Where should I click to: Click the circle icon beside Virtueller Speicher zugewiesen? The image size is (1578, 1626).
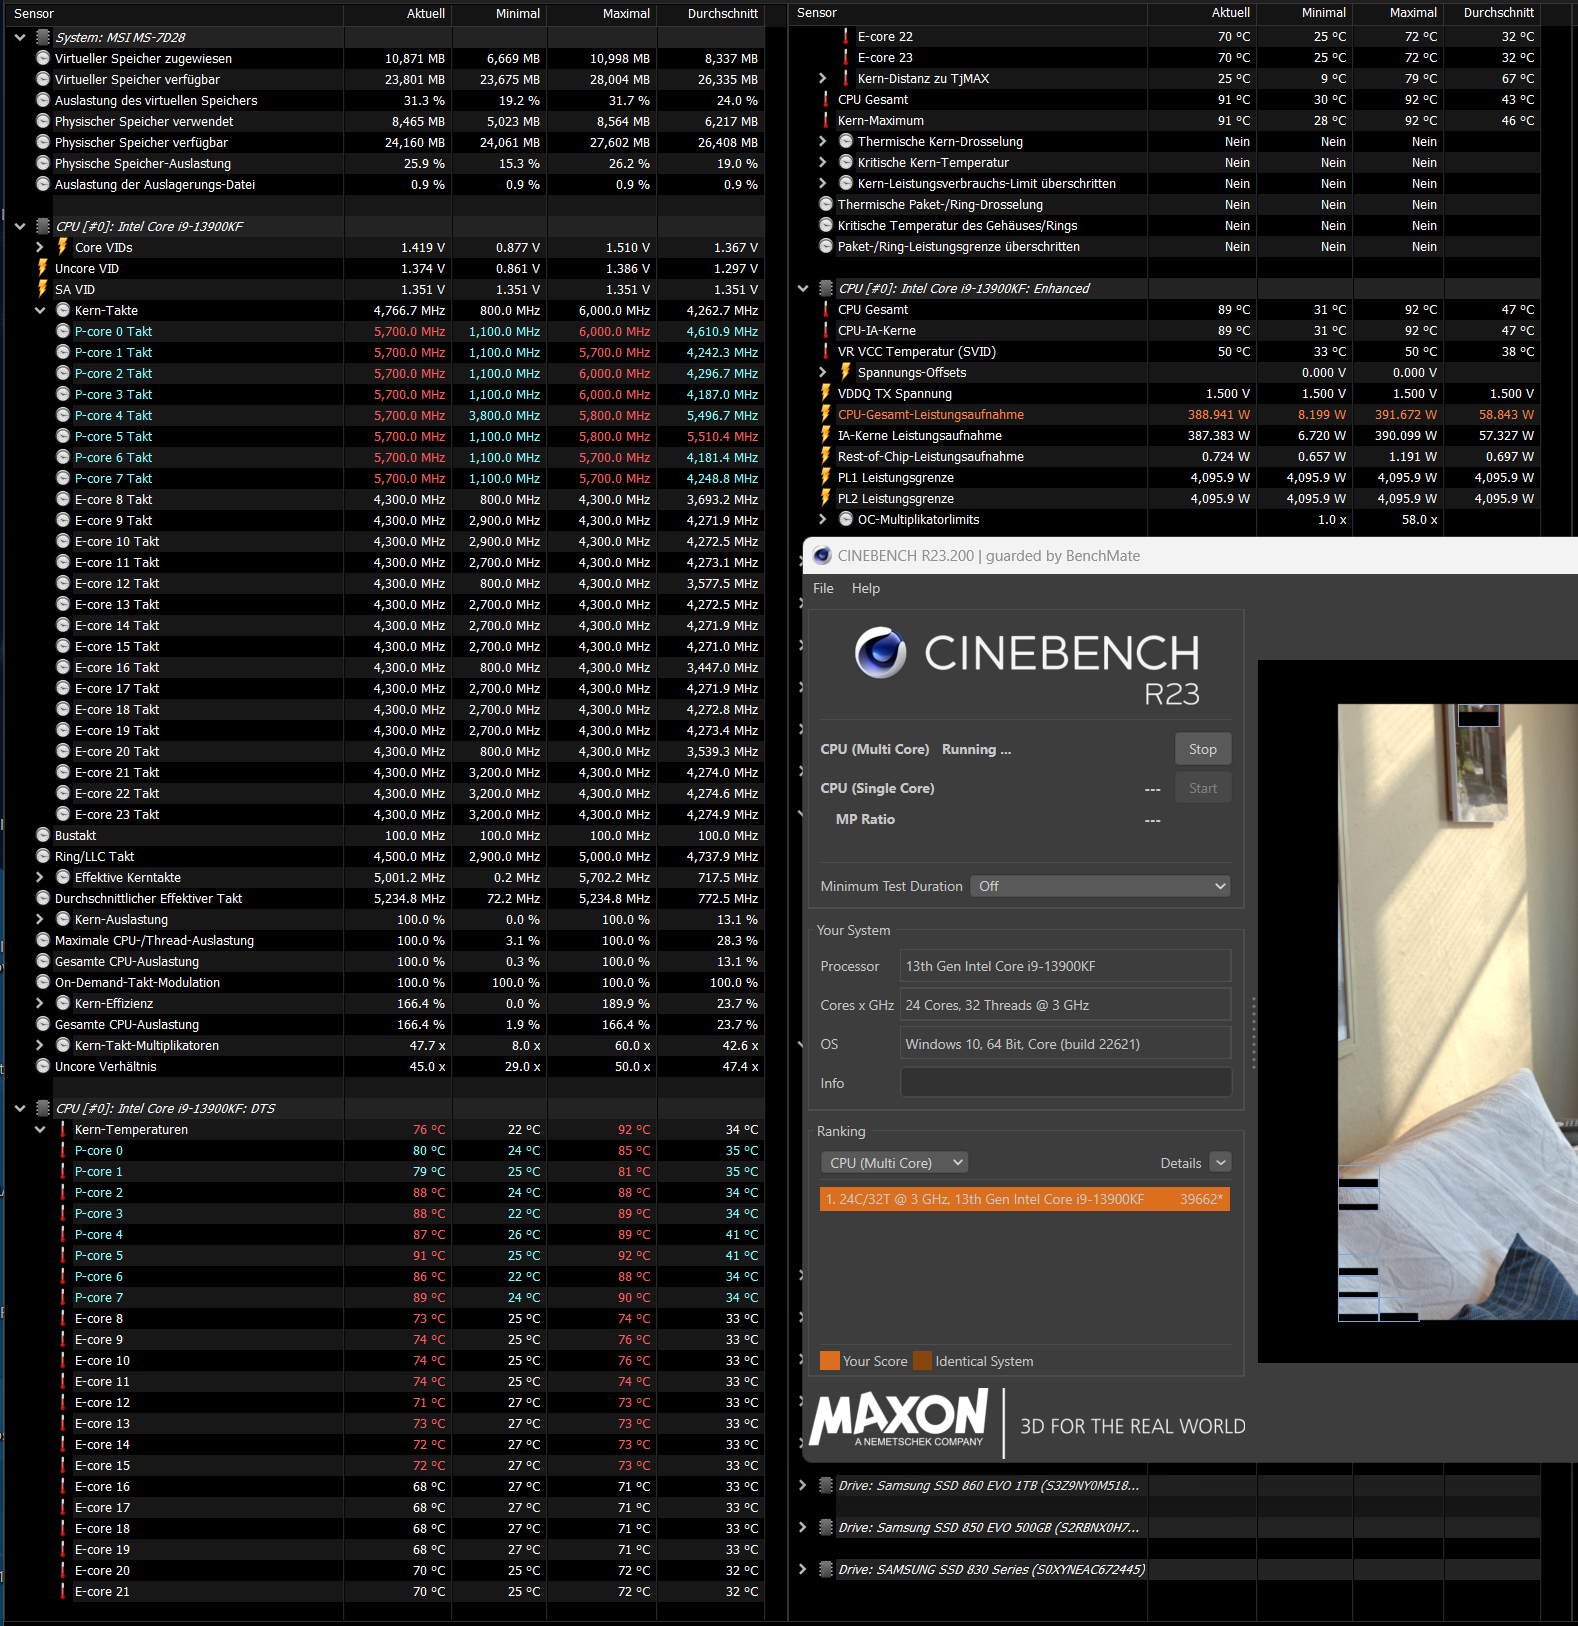pos(43,58)
